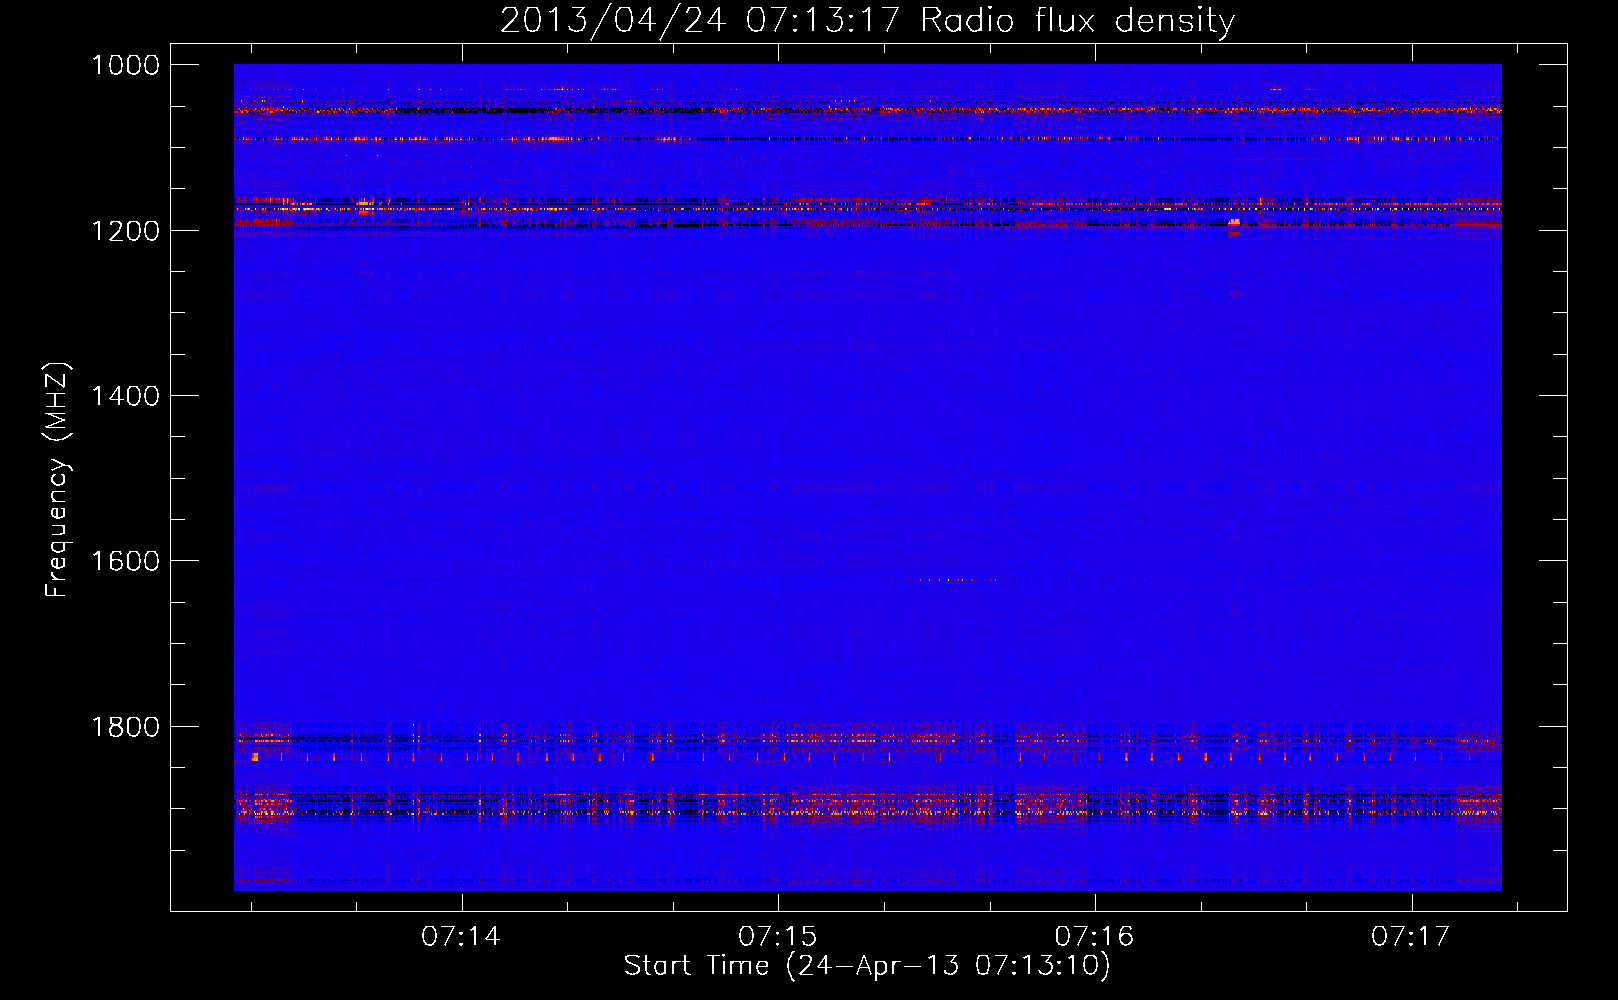Click the faint dotted line near 1620 MHz

(x=955, y=580)
